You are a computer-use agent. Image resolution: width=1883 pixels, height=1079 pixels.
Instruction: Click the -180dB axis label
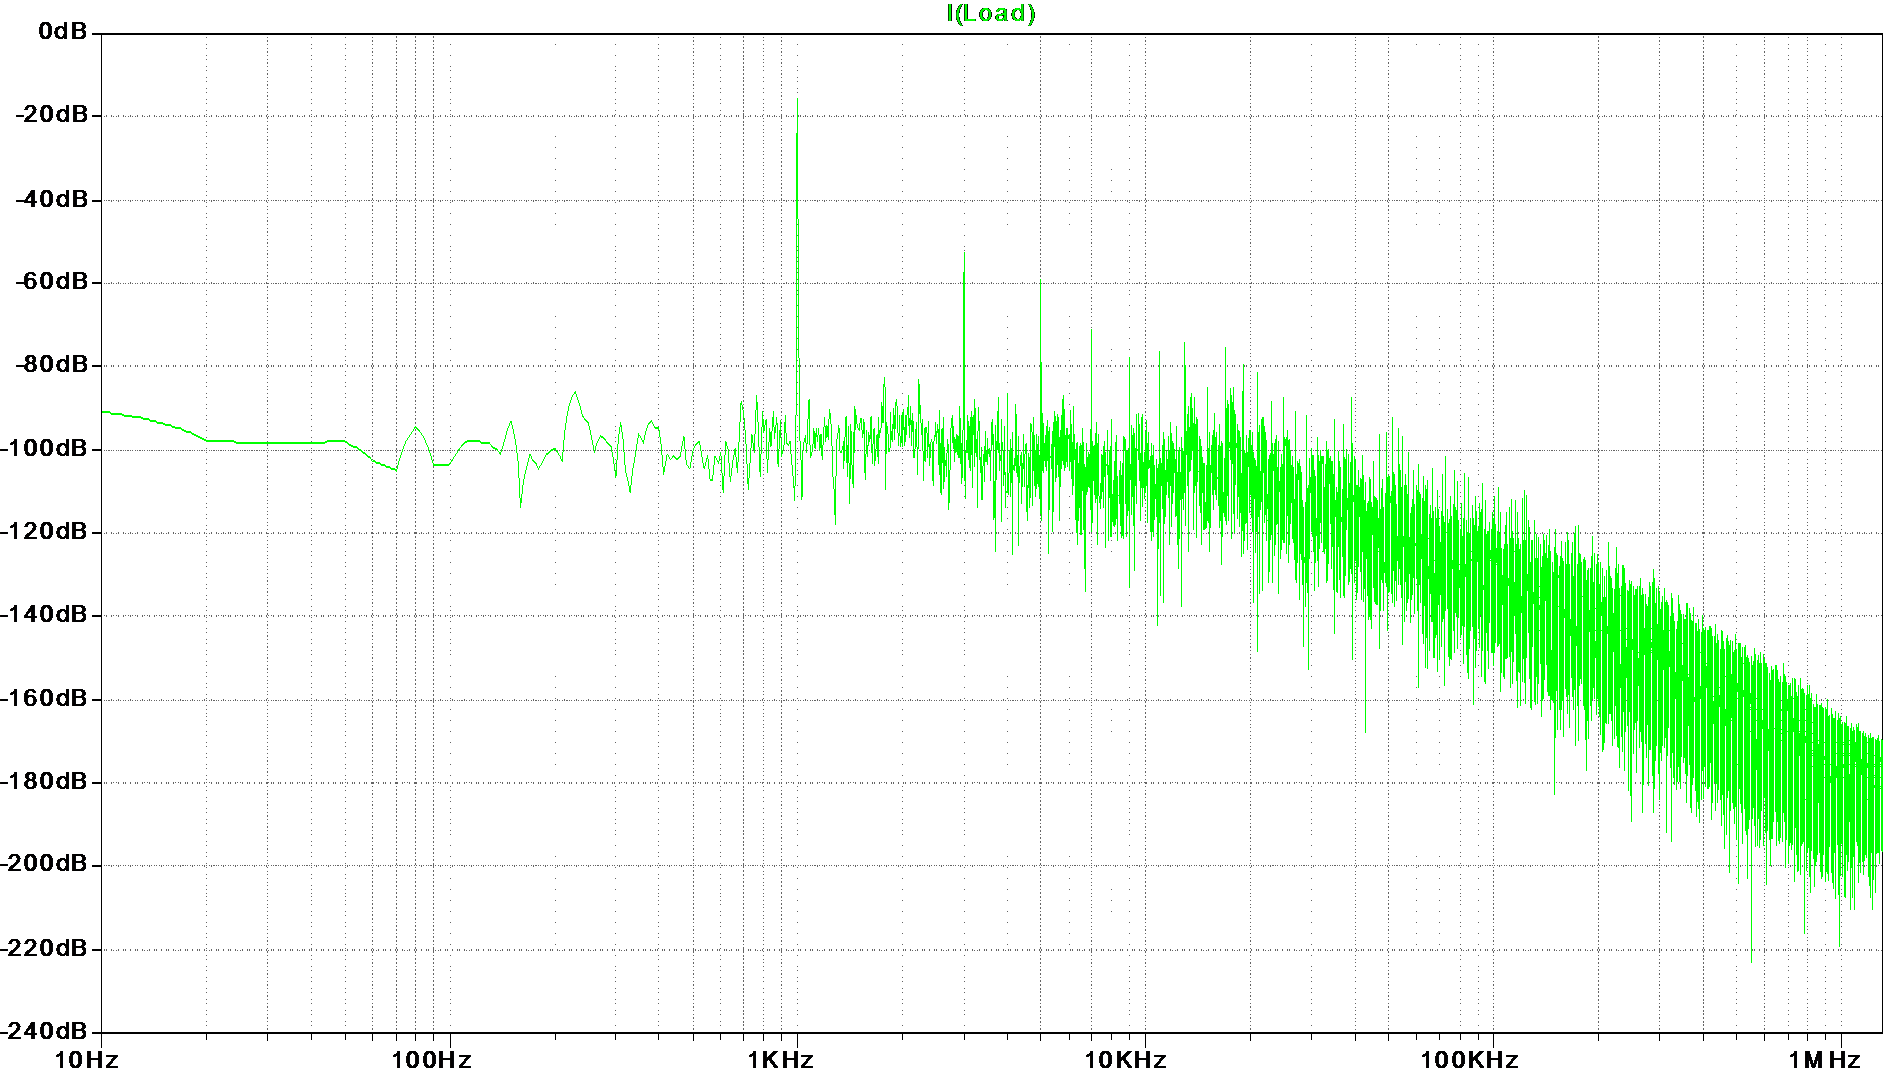(x=45, y=781)
